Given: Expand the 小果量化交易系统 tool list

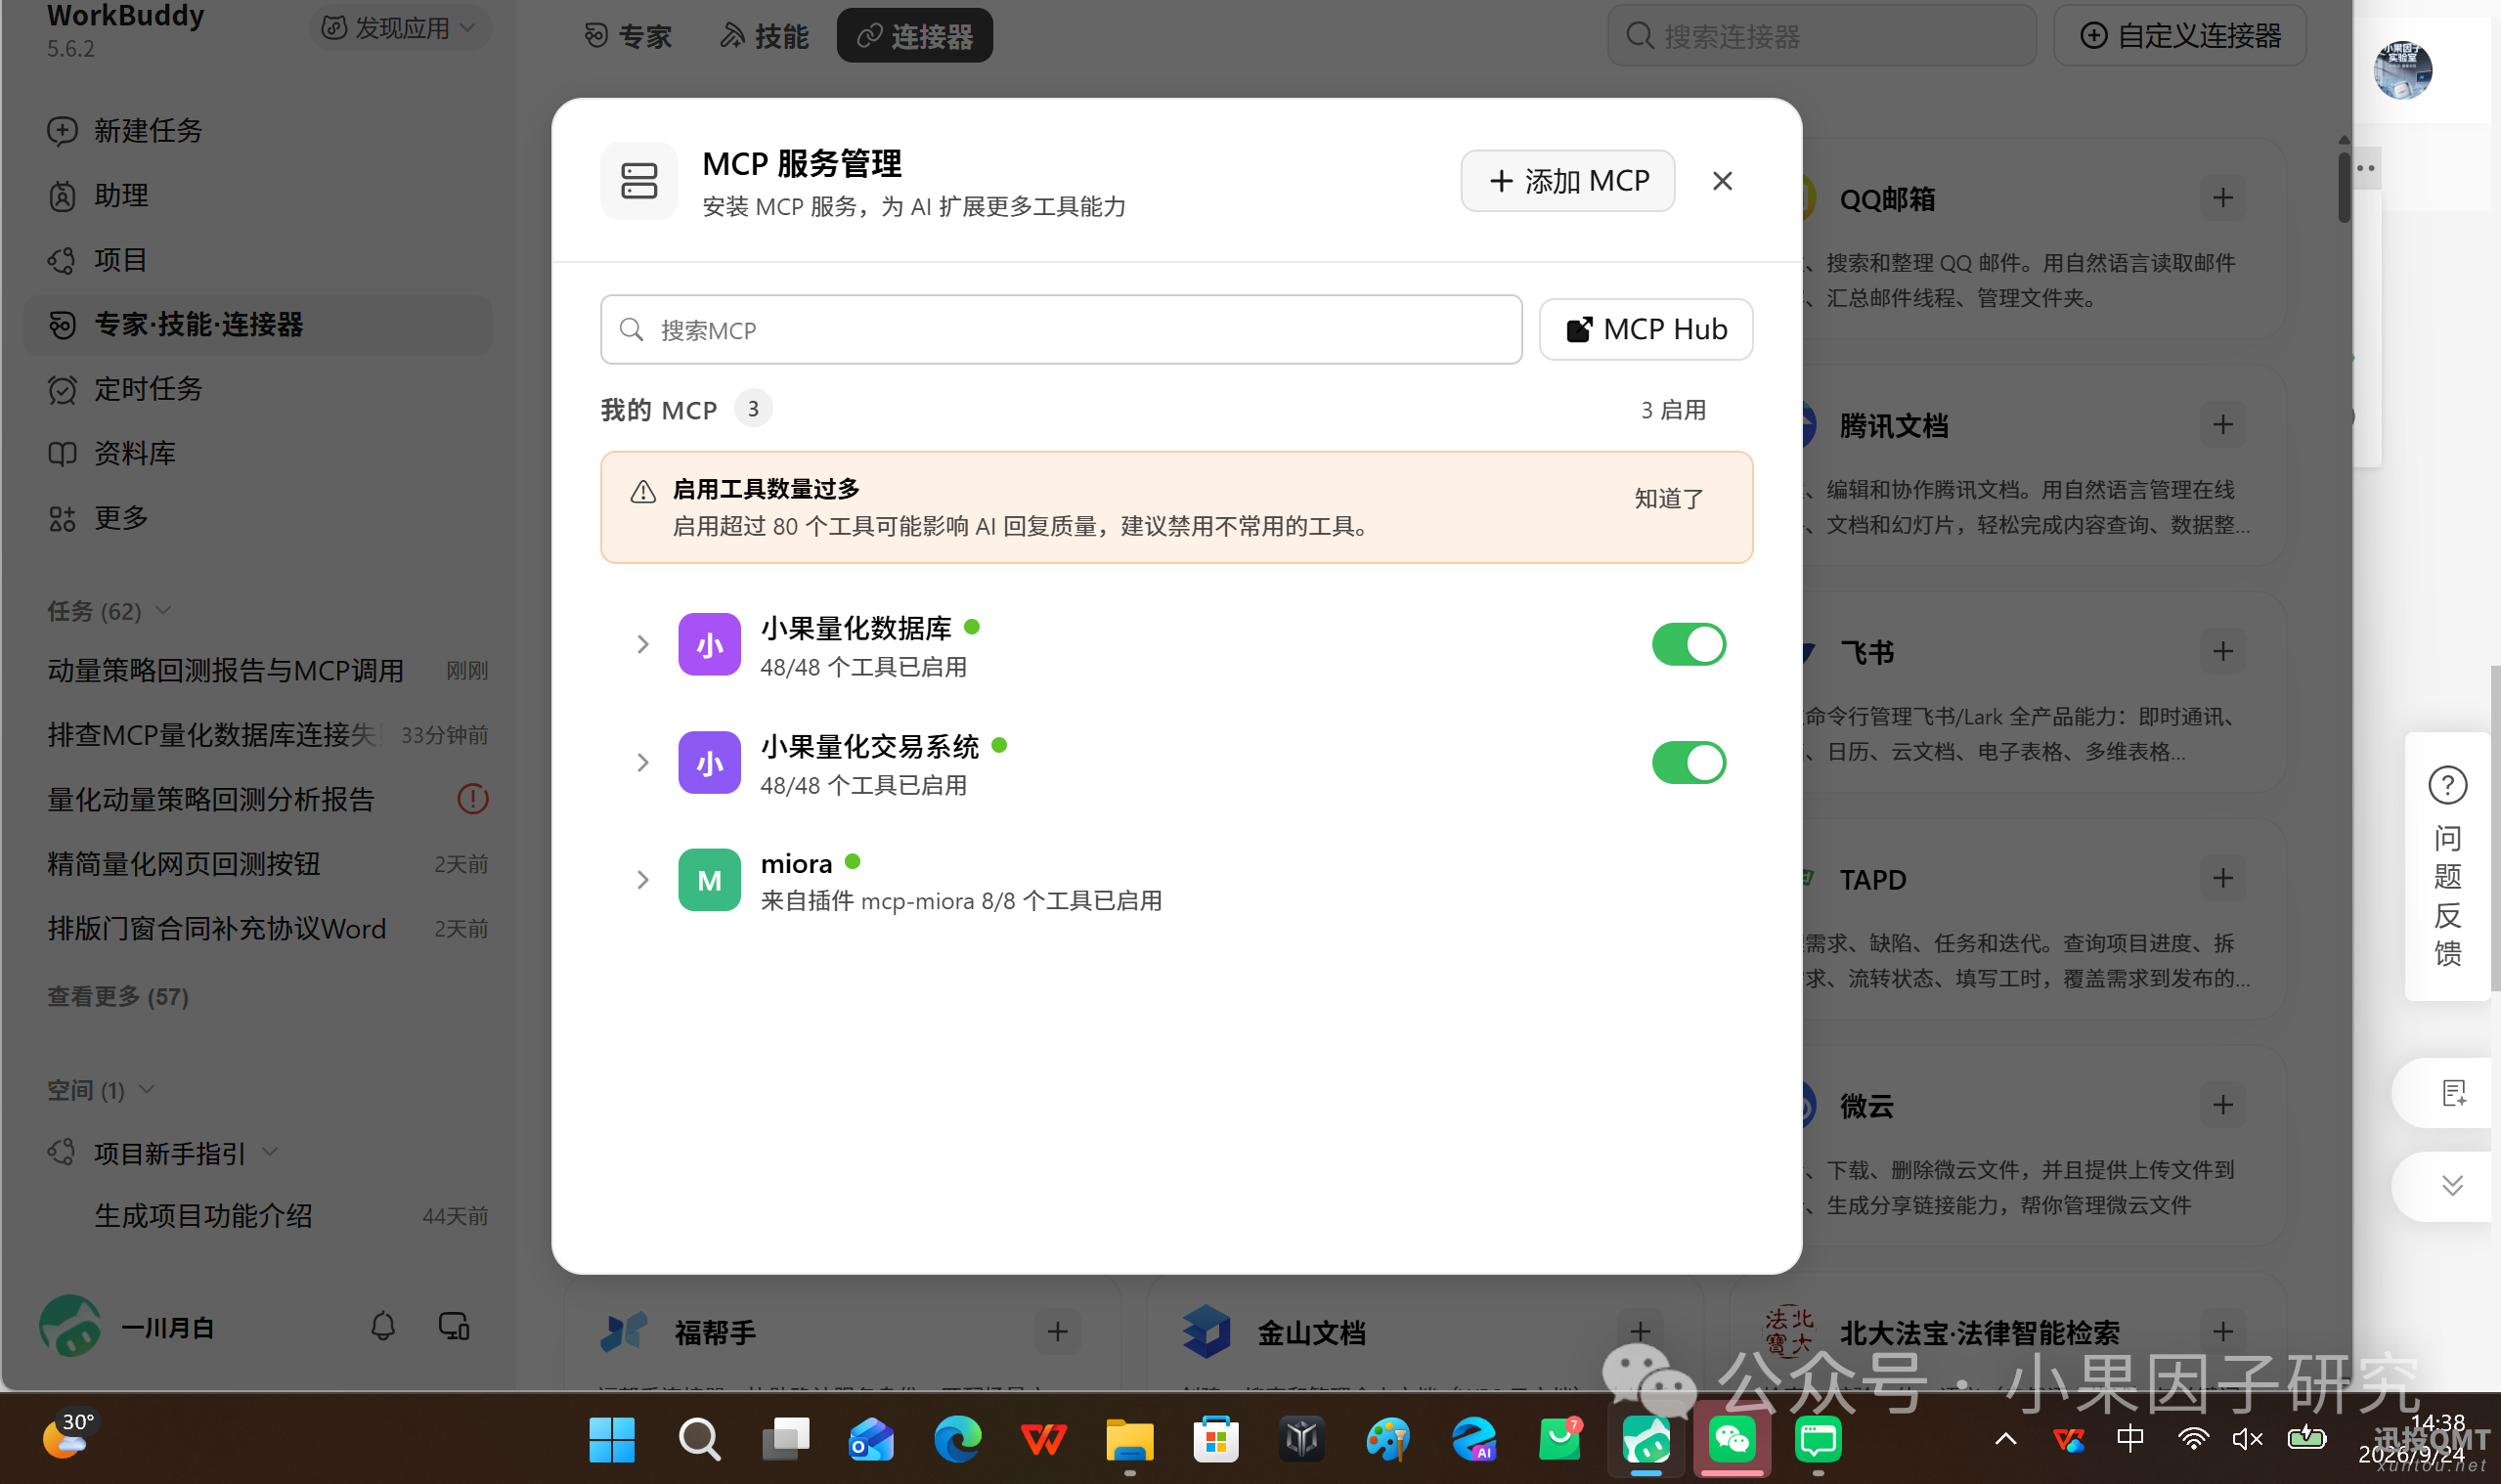Looking at the screenshot, I should [x=642, y=762].
